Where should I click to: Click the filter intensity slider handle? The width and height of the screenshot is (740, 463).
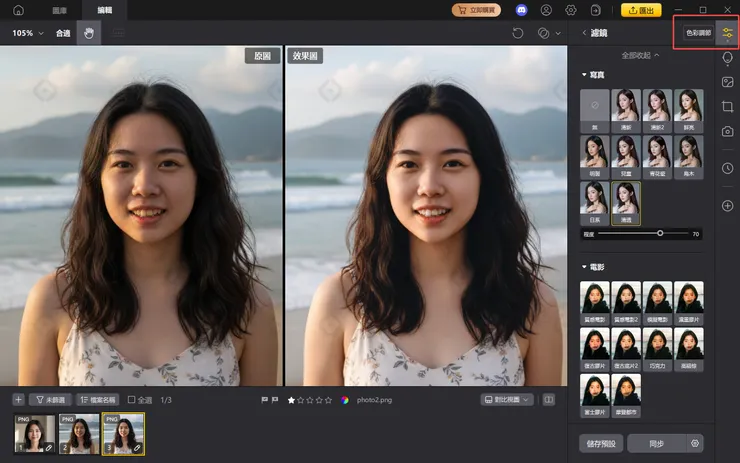click(660, 233)
